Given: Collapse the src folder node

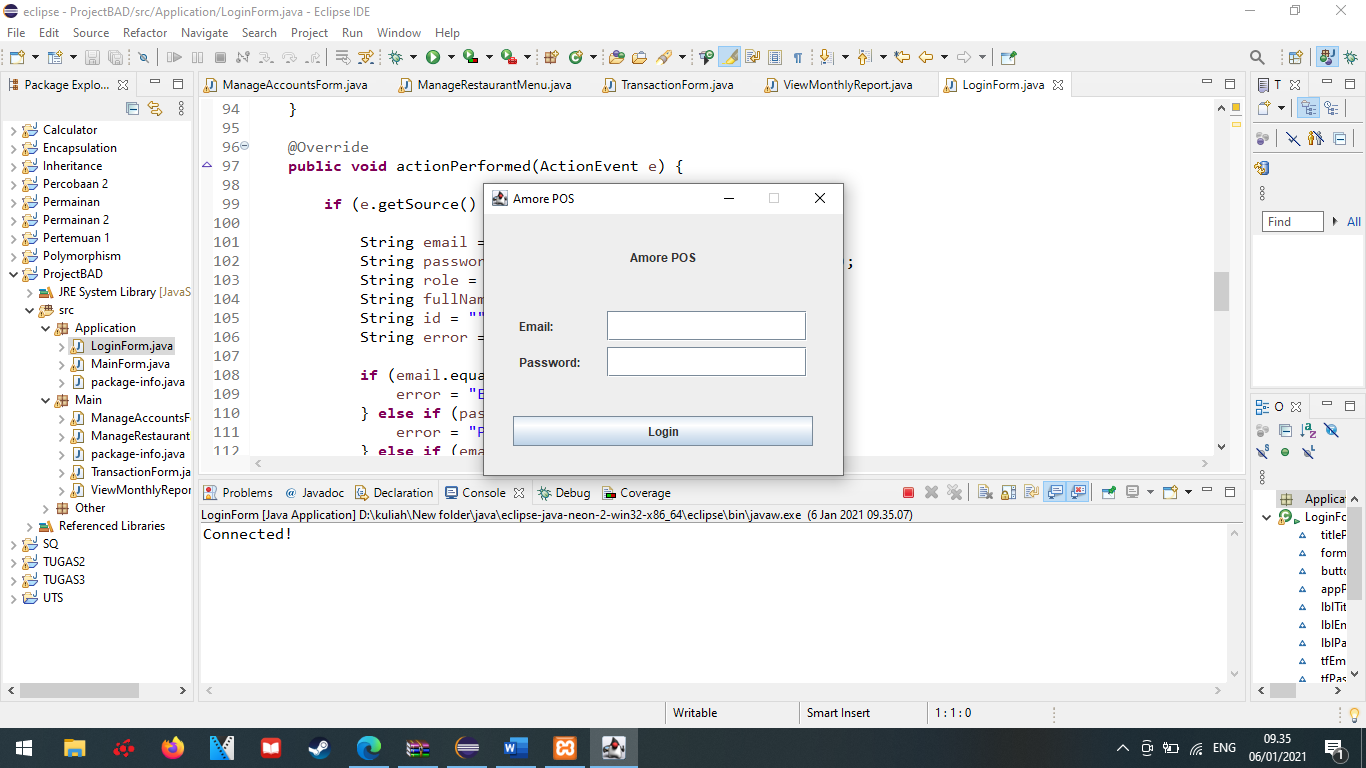Looking at the screenshot, I should [x=30, y=310].
